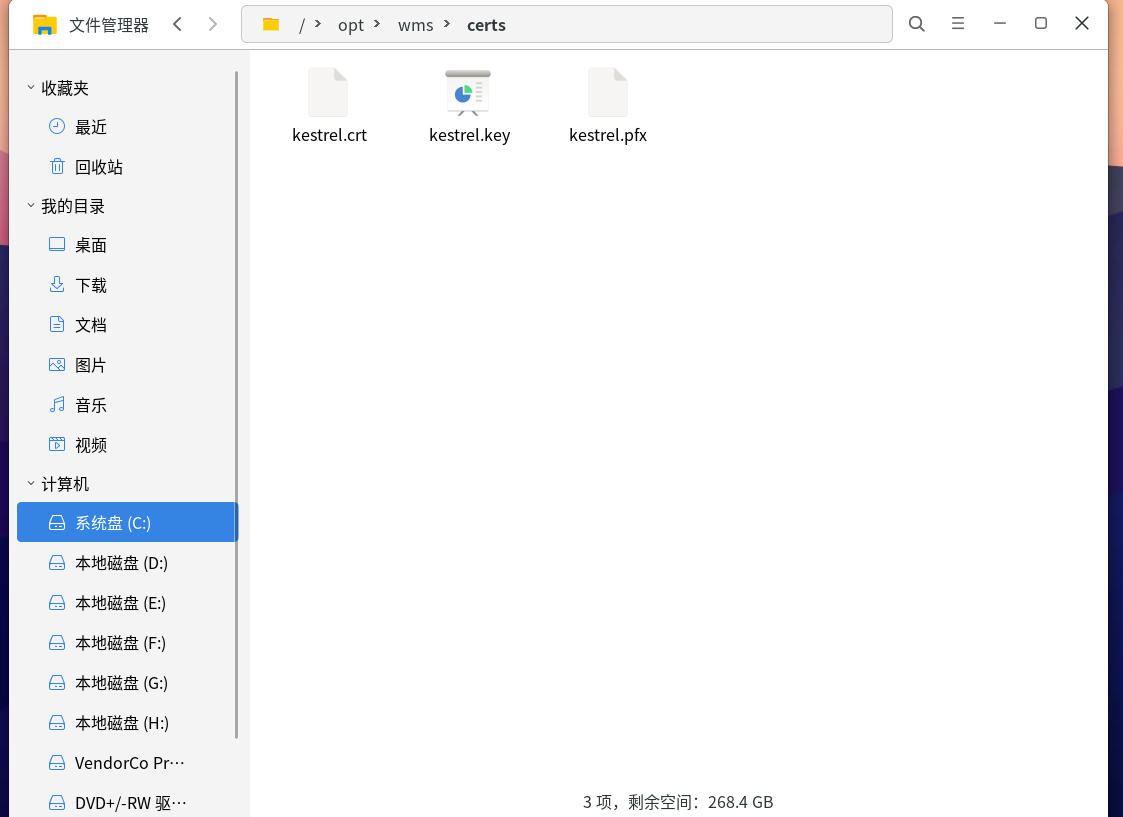Screen dimensions: 1123x817
Task: Collapse the 收藏夹 section
Action: (31, 87)
